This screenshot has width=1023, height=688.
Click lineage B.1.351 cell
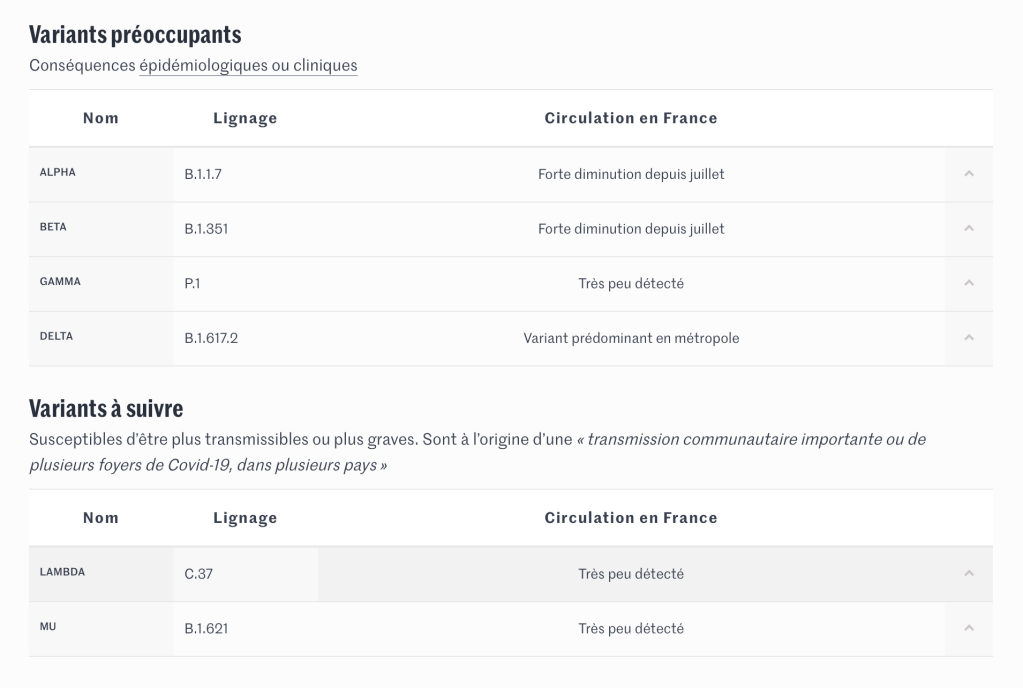[x=206, y=229]
